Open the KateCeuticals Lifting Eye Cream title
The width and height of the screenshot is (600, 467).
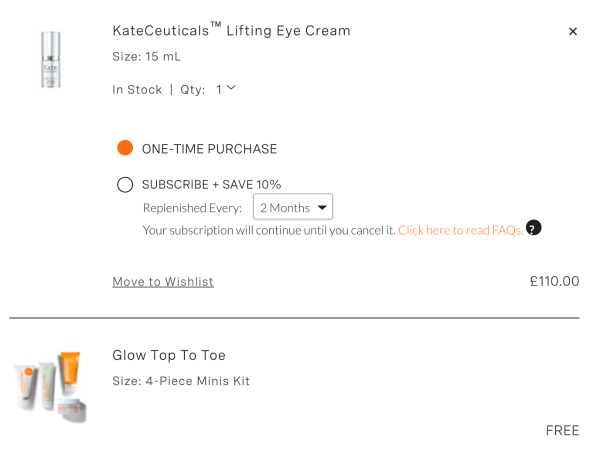[231, 31]
